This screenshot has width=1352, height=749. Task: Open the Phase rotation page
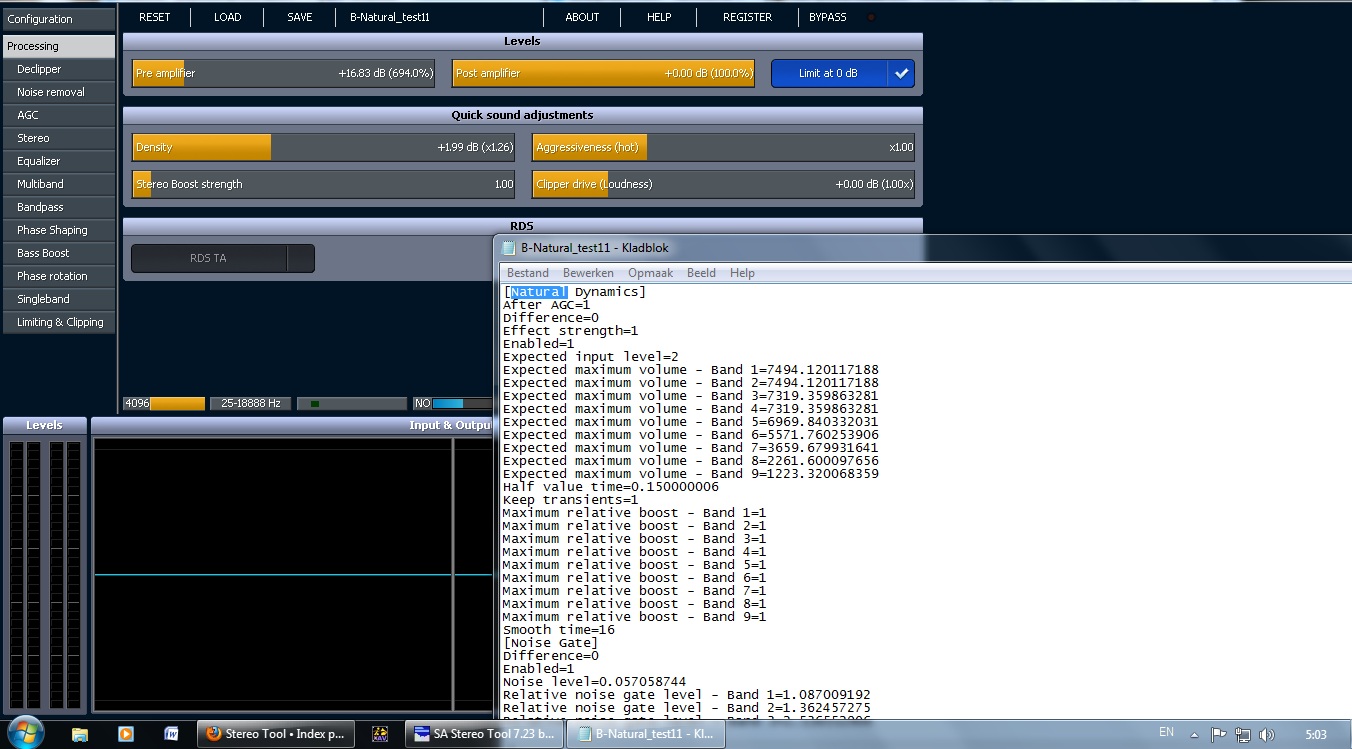point(59,276)
